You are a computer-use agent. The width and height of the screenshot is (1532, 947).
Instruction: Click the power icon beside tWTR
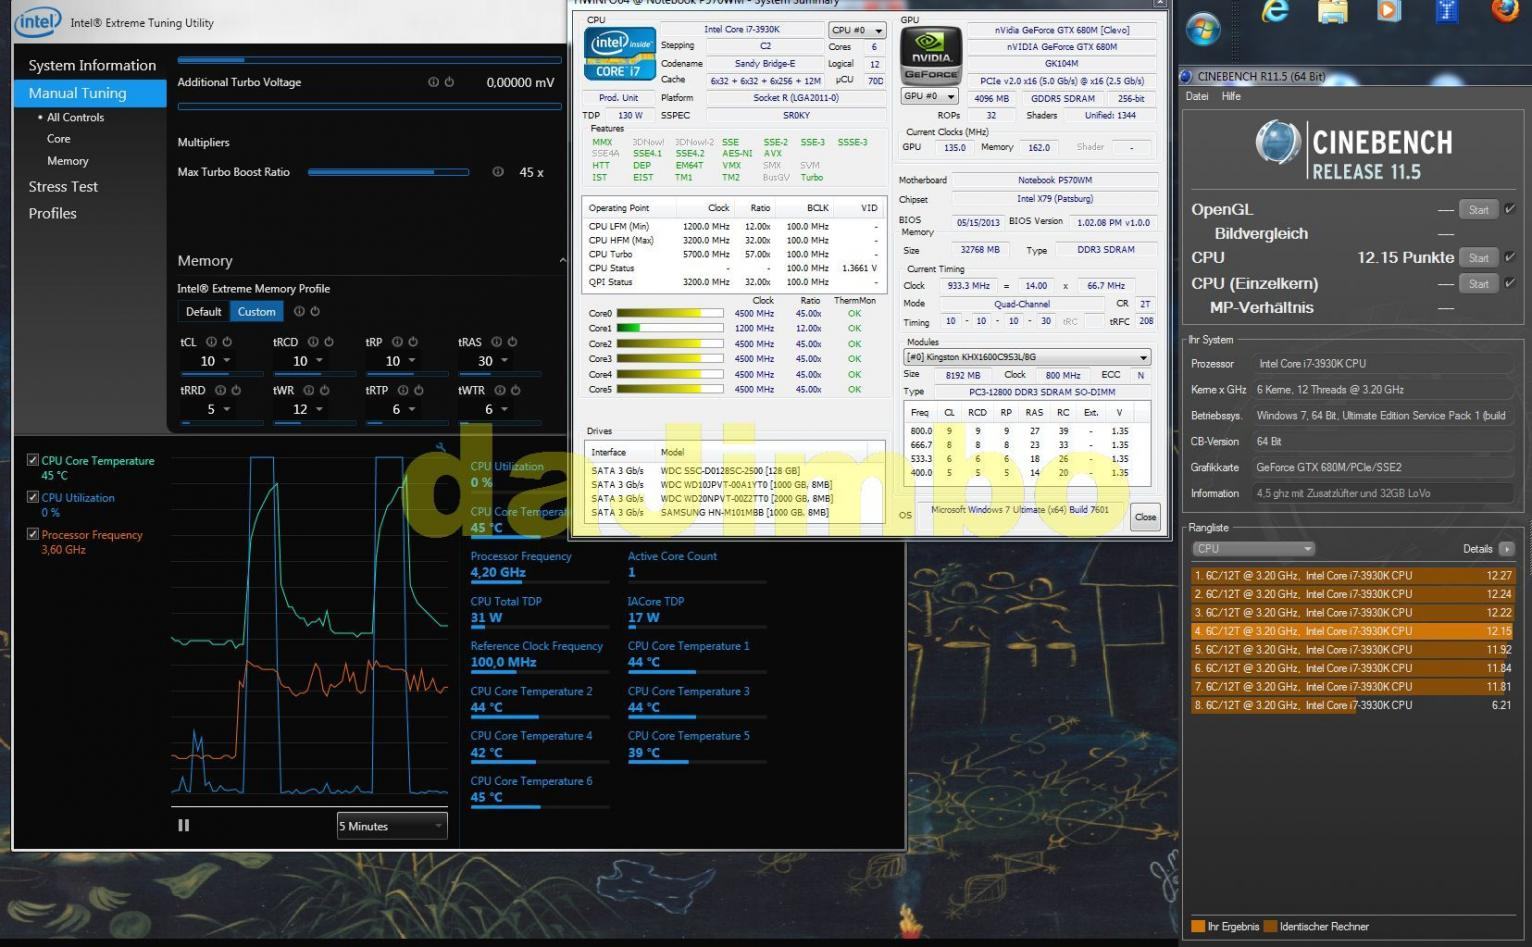(515, 390)
